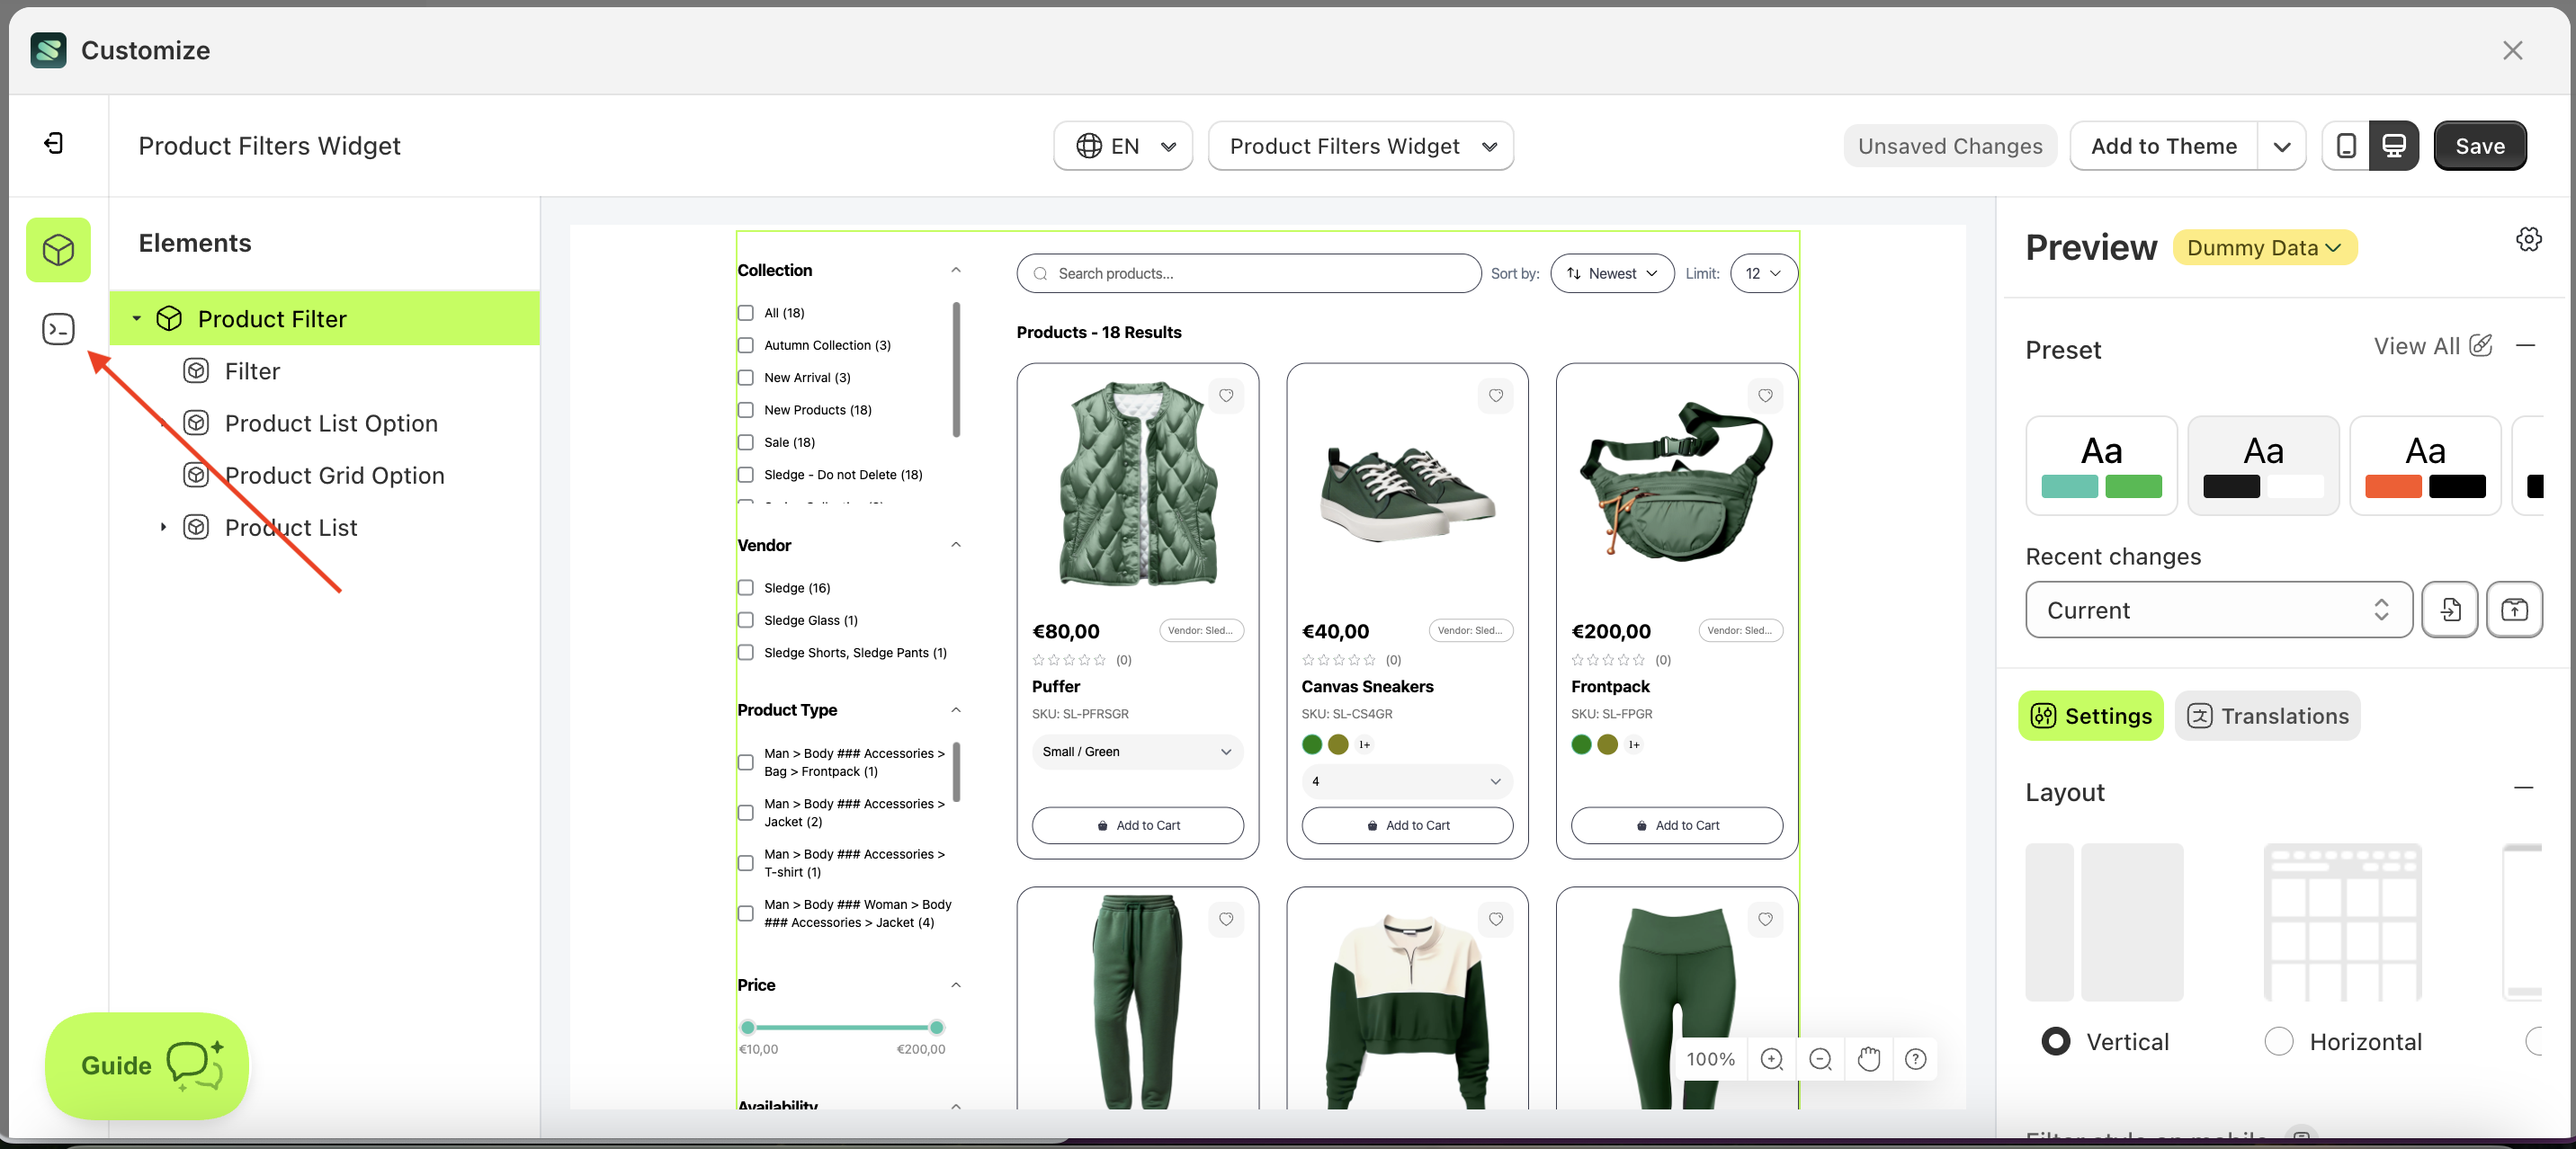The height and width of the screenshot is (1149, 2576).
Task: Add the Puffer product to wishlist with its heart icon
Action: click(1226, 396)
